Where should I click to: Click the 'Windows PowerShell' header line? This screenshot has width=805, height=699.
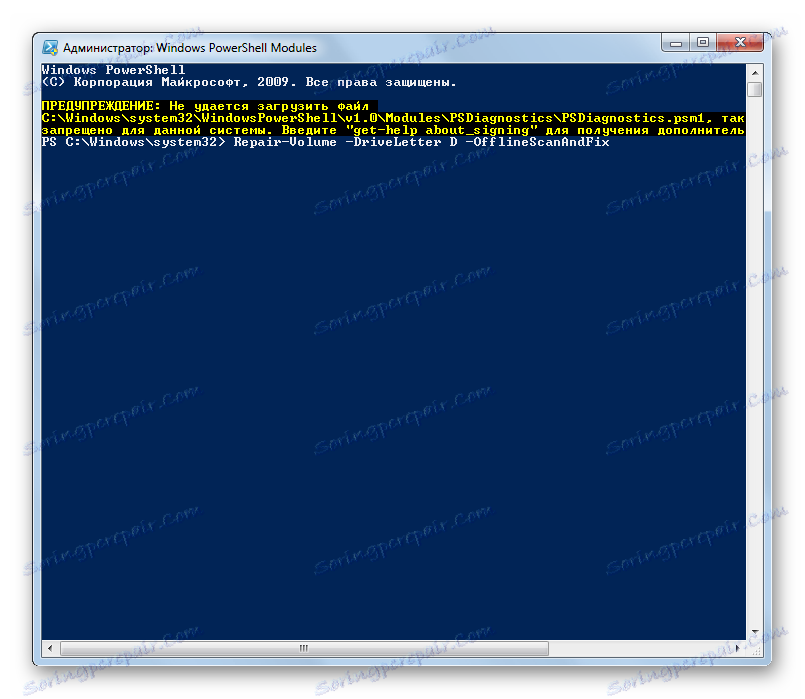point(113,70)
